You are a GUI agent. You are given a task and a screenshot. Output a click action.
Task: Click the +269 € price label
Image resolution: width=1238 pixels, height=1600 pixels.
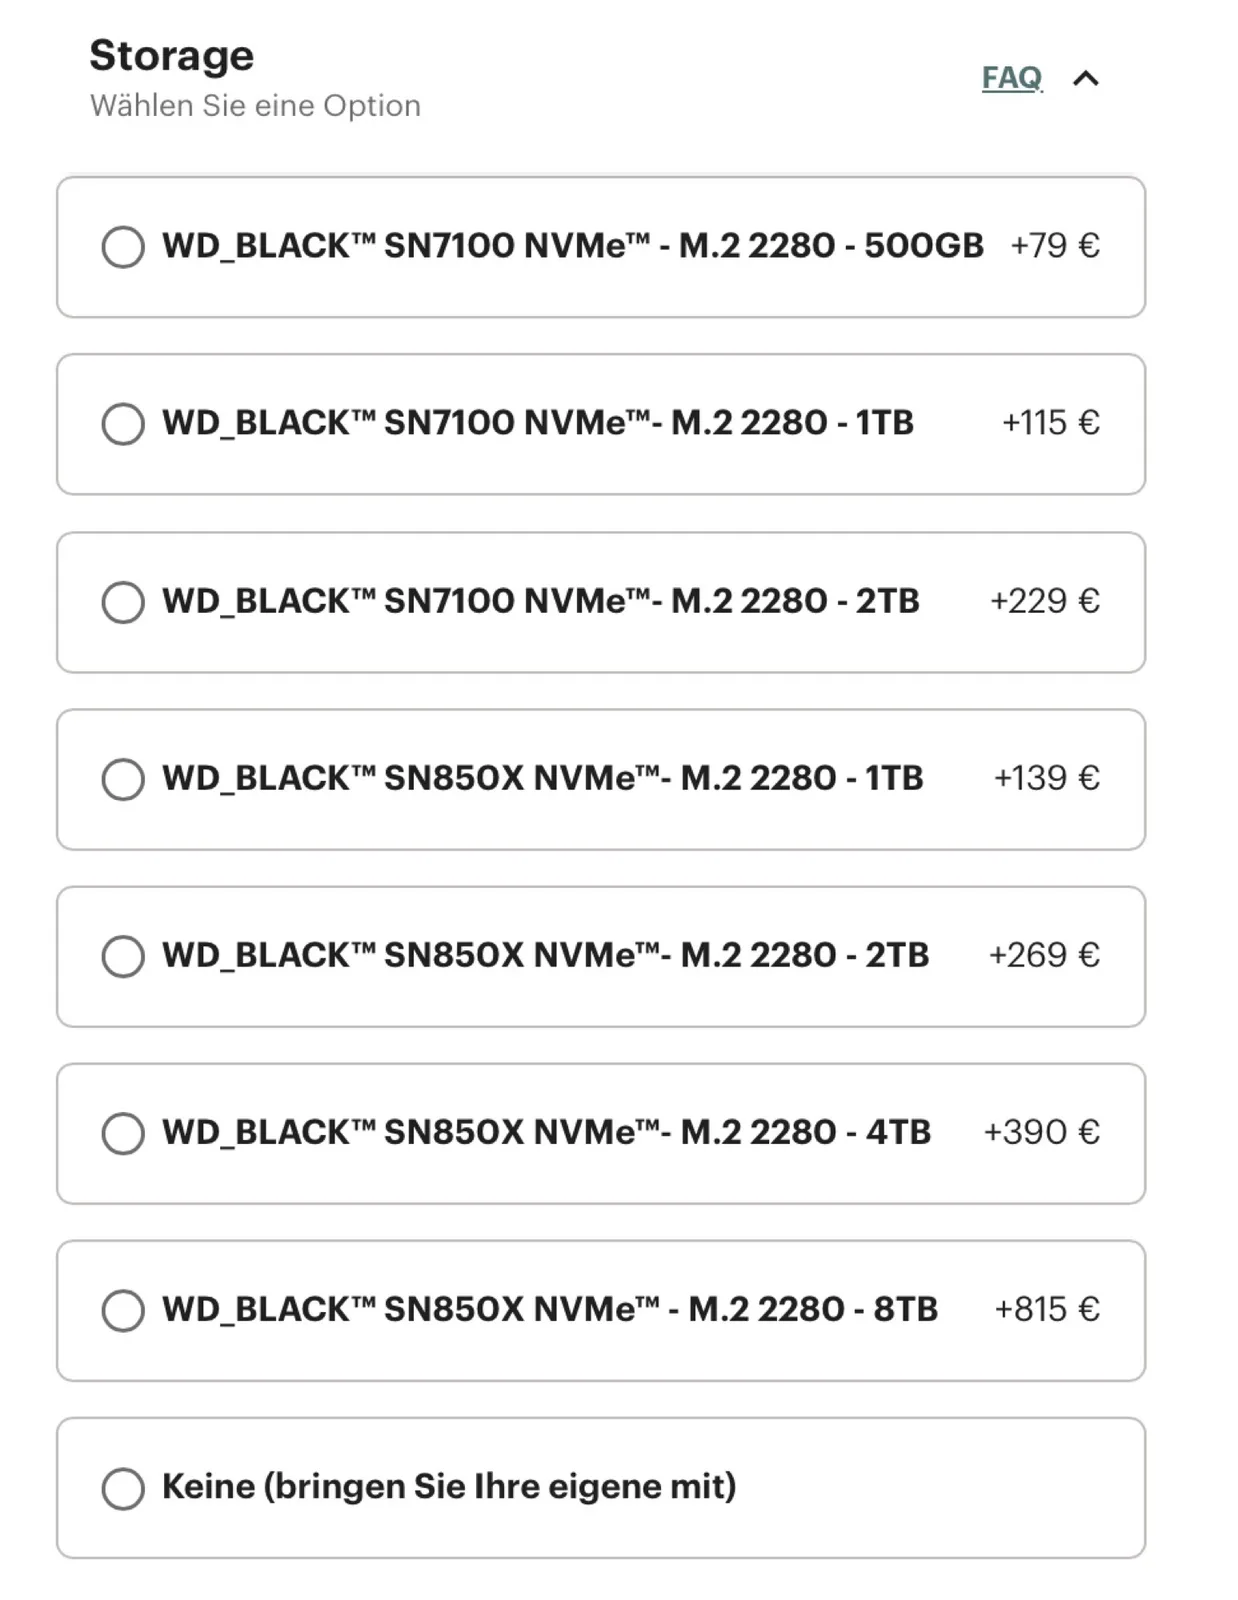click(1045, 955)
